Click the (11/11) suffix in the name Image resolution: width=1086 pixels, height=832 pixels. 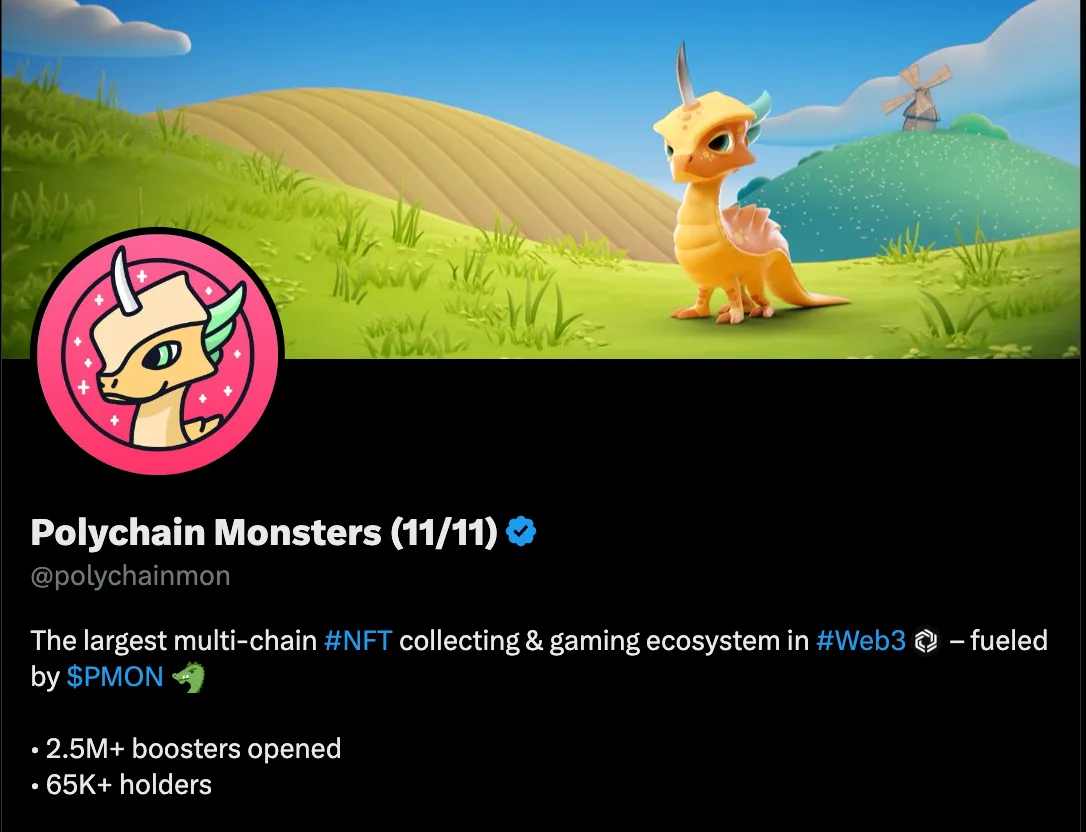[444, 532]
